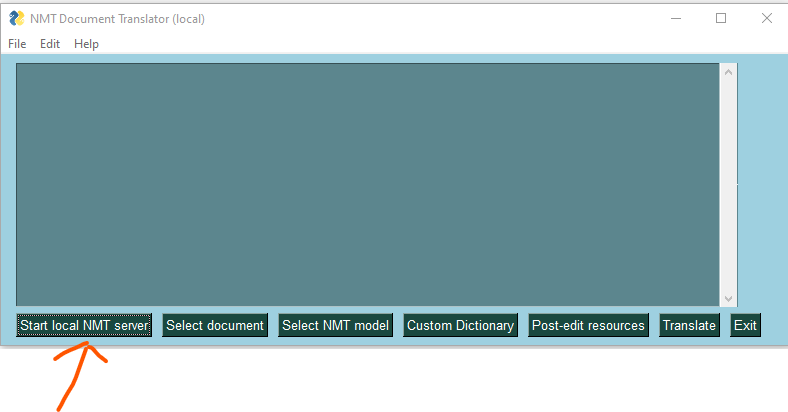788x412 pixels.
Task: Click the Select document button
Action: click(215, 325)
